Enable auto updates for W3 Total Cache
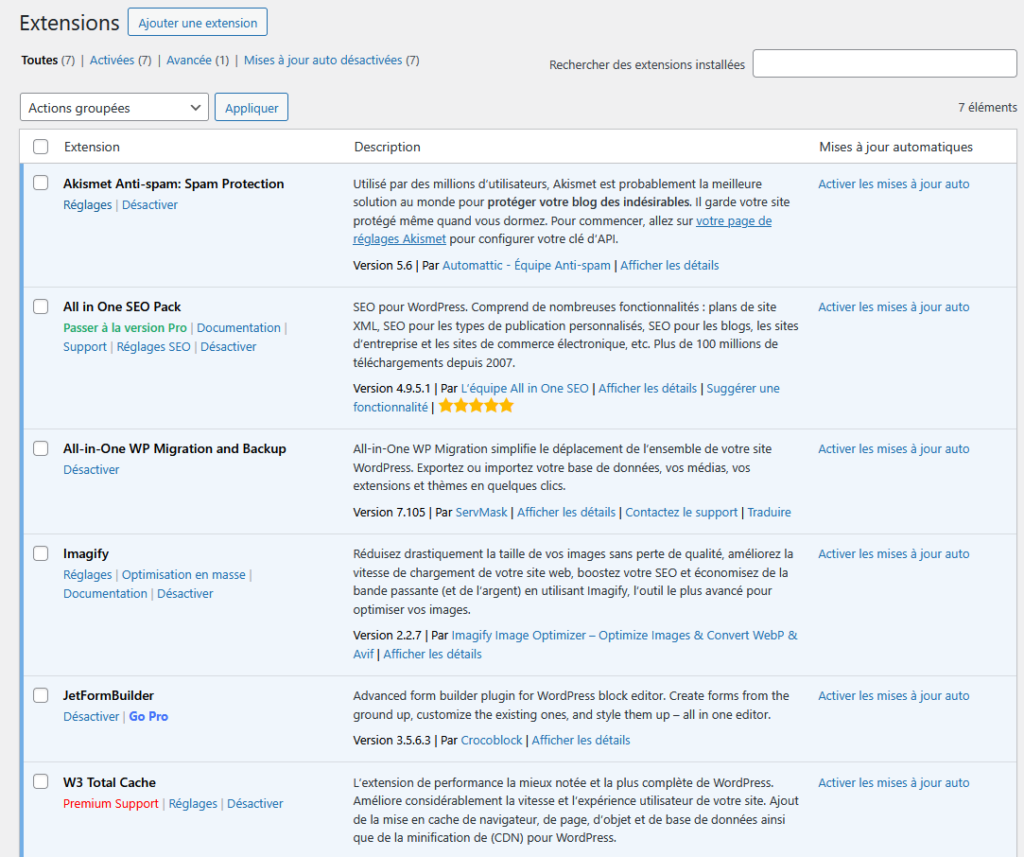1024x857 pixels. (893, 783)
